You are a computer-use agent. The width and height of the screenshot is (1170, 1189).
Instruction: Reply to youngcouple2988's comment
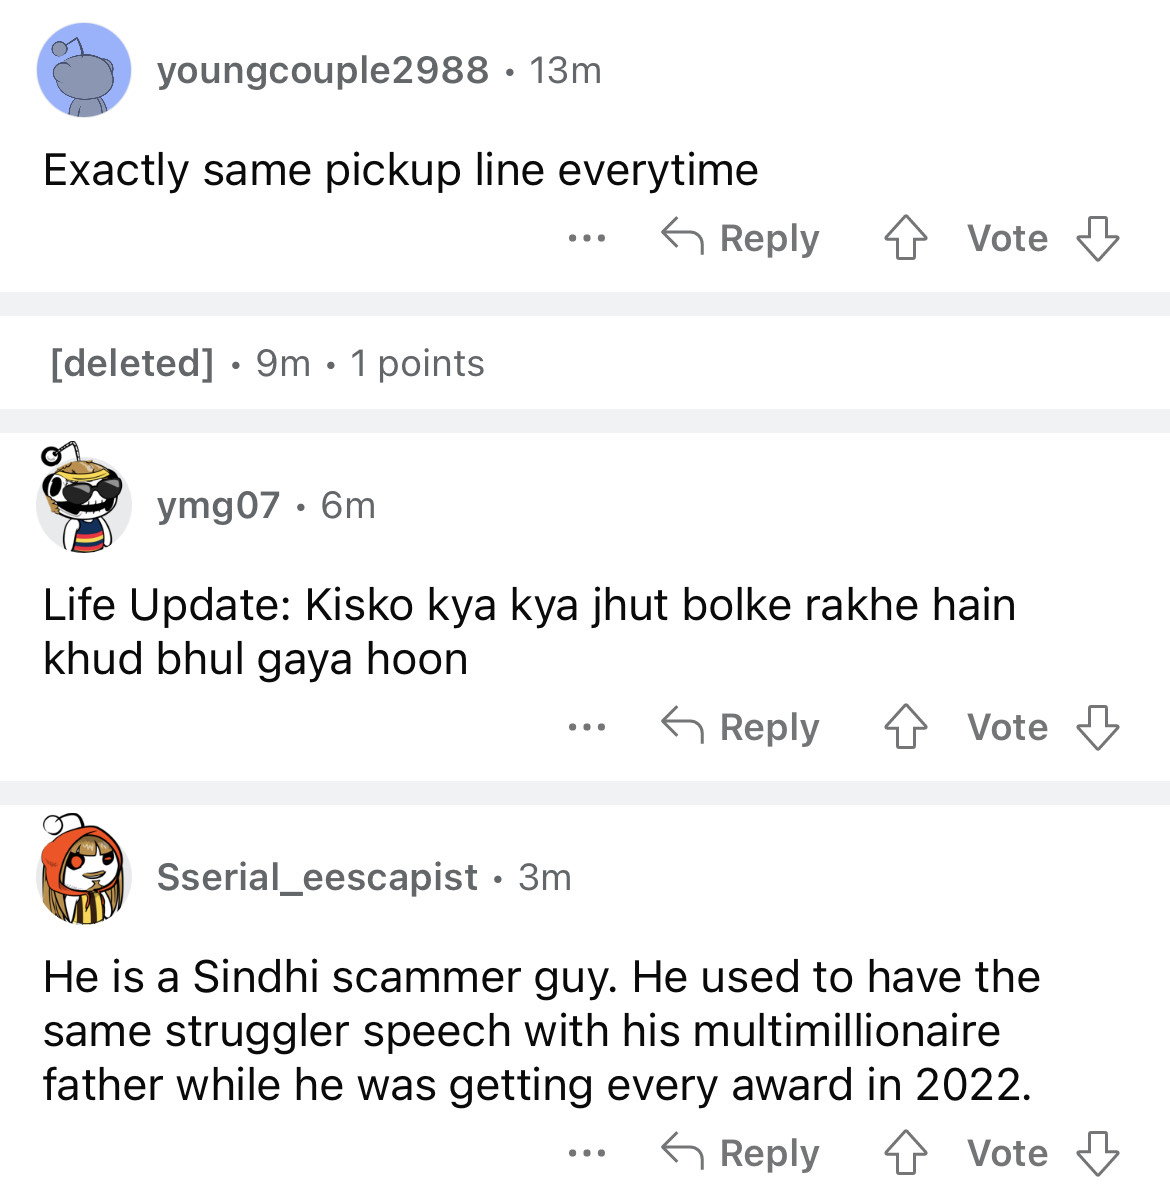click(x=741, y=239)
